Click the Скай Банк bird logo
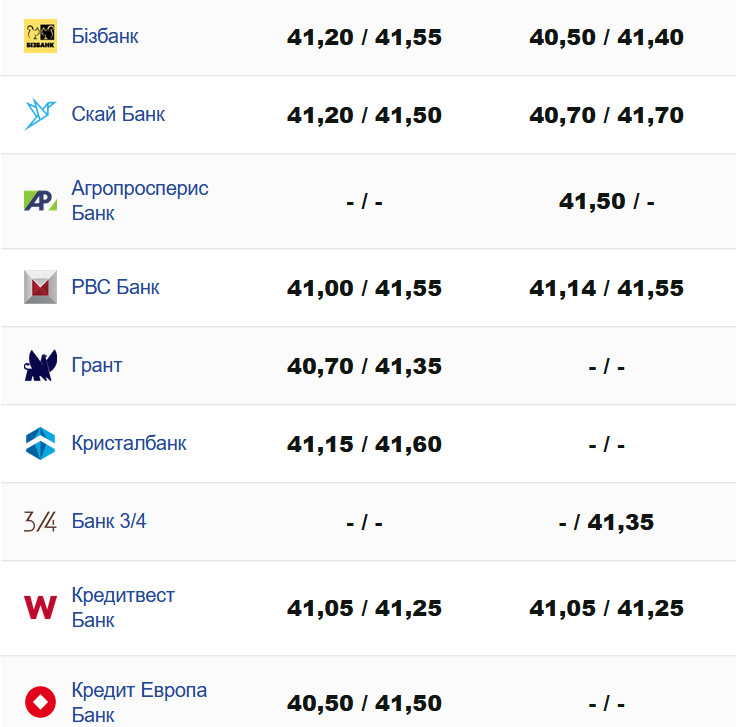This screenshot has height=727, width=736. [x=40, y=115]
